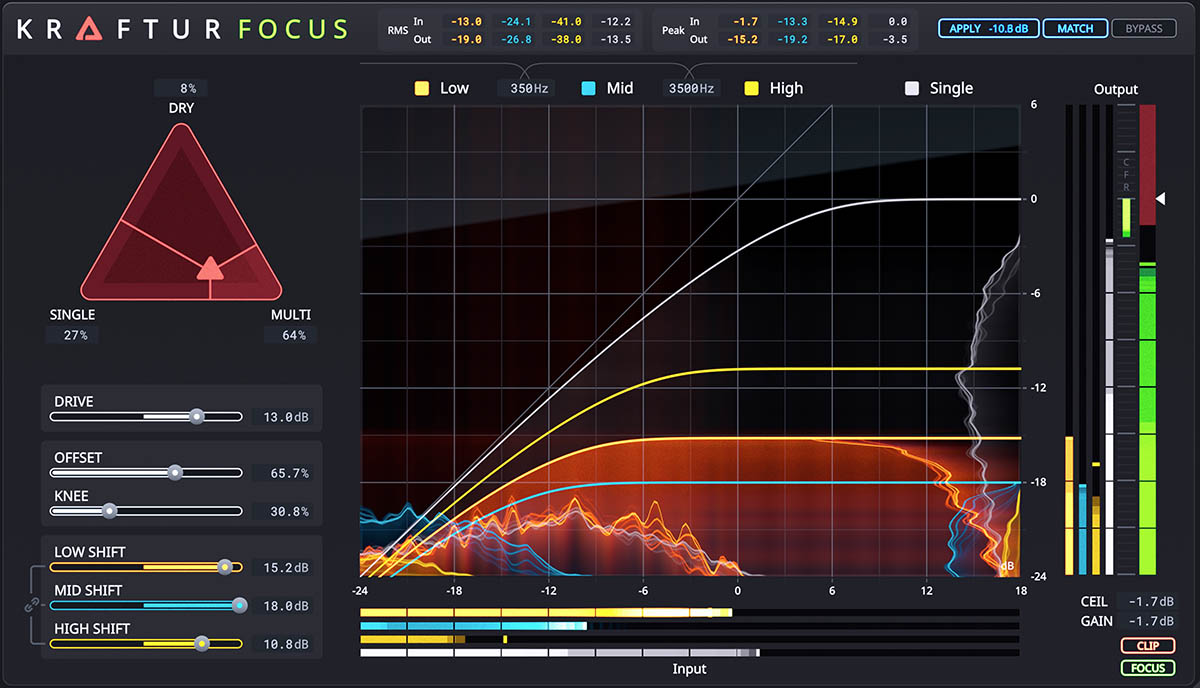The width and height of the screenshot is (1200, 688).
Task: Toggle the Low band yellow swatch
Action: (x=422, y=88)
